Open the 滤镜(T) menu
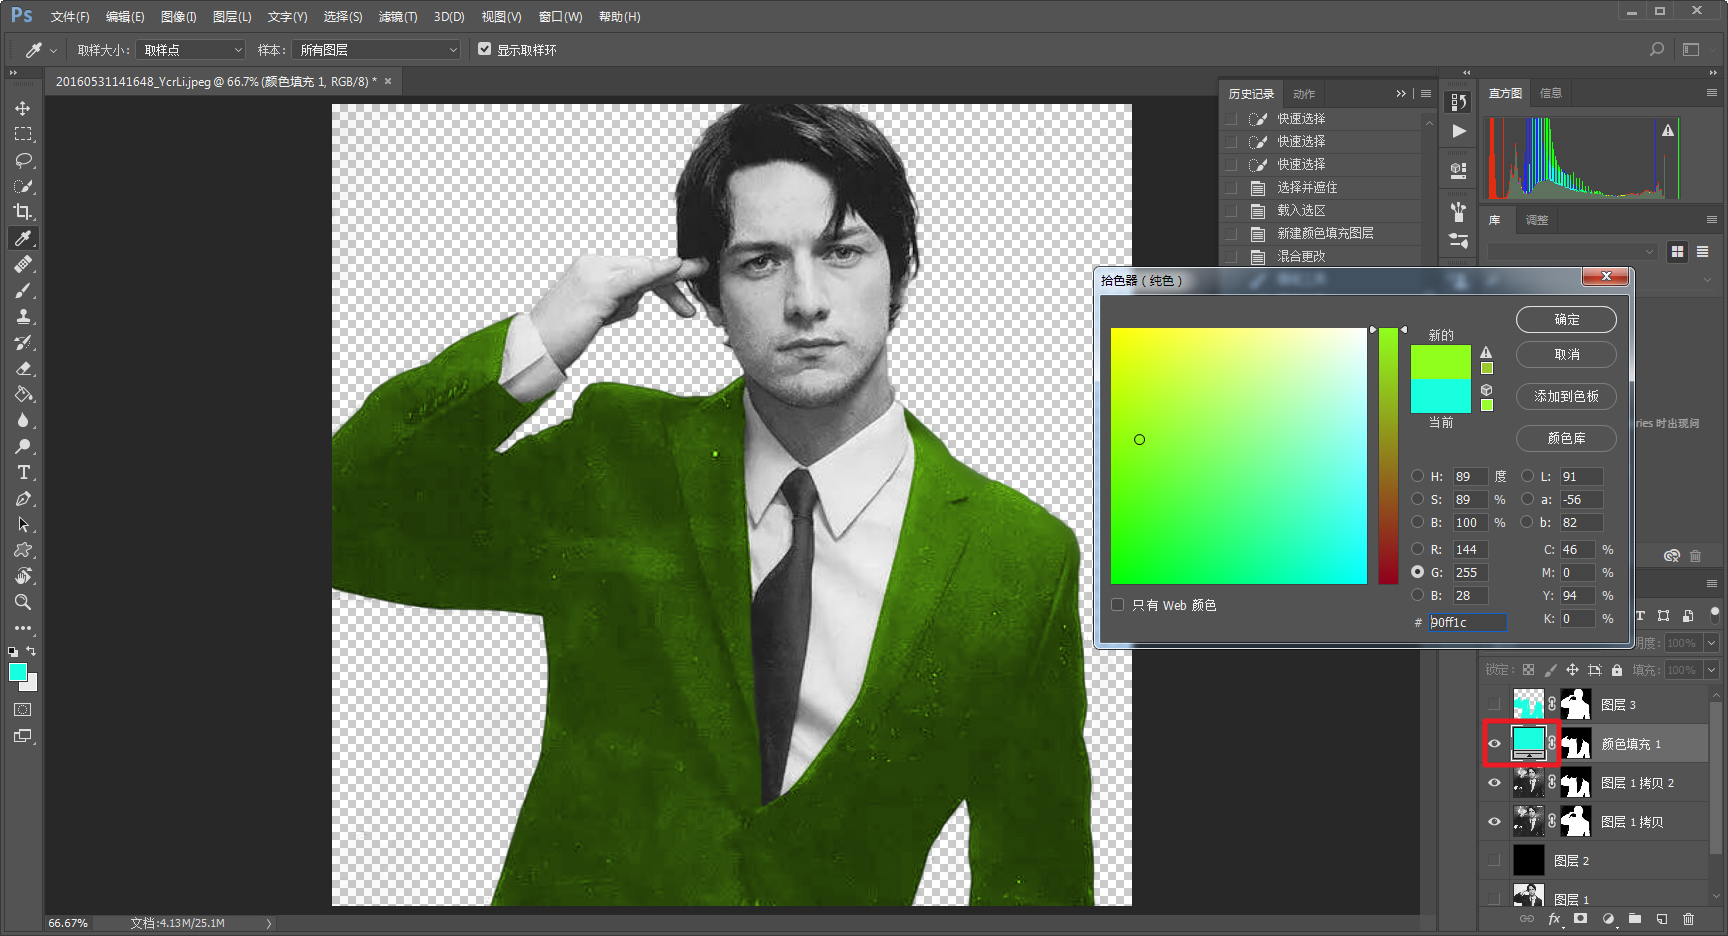Screen dimensions: 1728x936 point(398,17)
